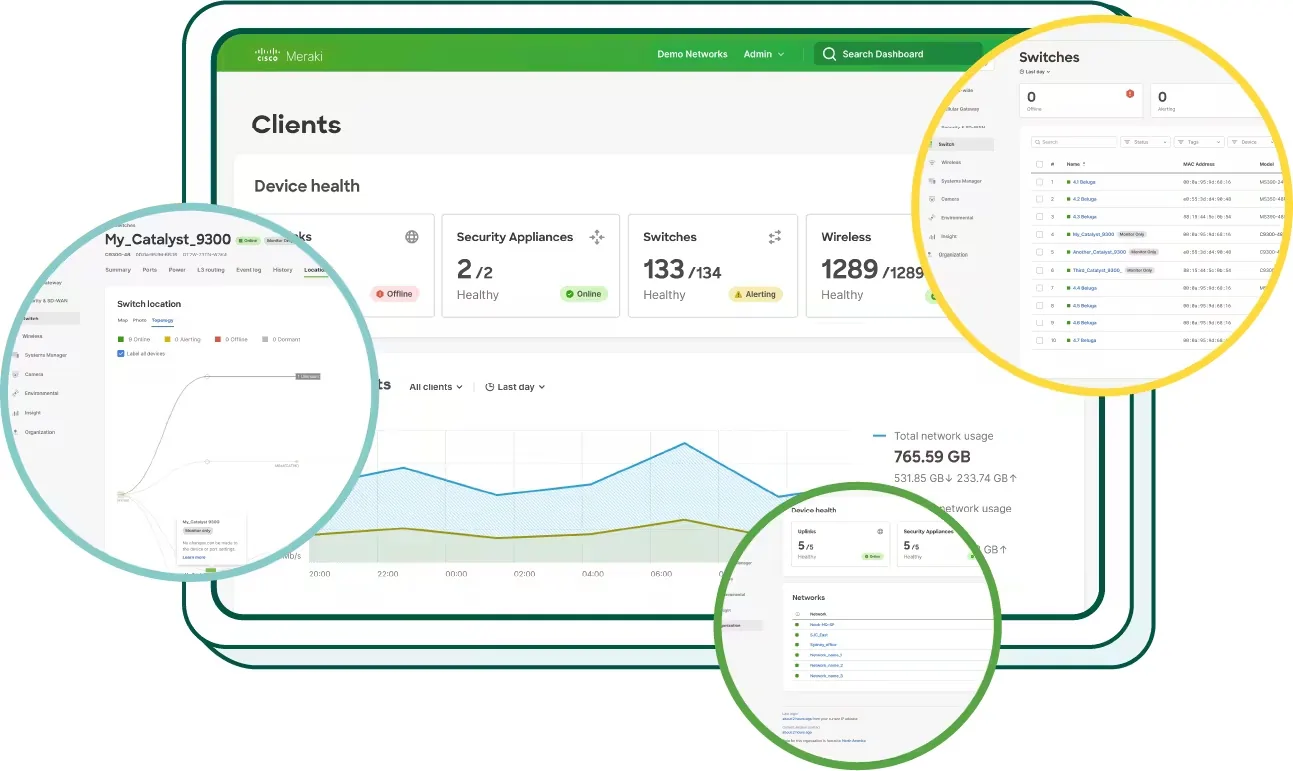The width and height of the screenshot is (1293, 771).
Task: Click the search field in Switches table
Action: pyautogui.click(x=1075, y=142)
